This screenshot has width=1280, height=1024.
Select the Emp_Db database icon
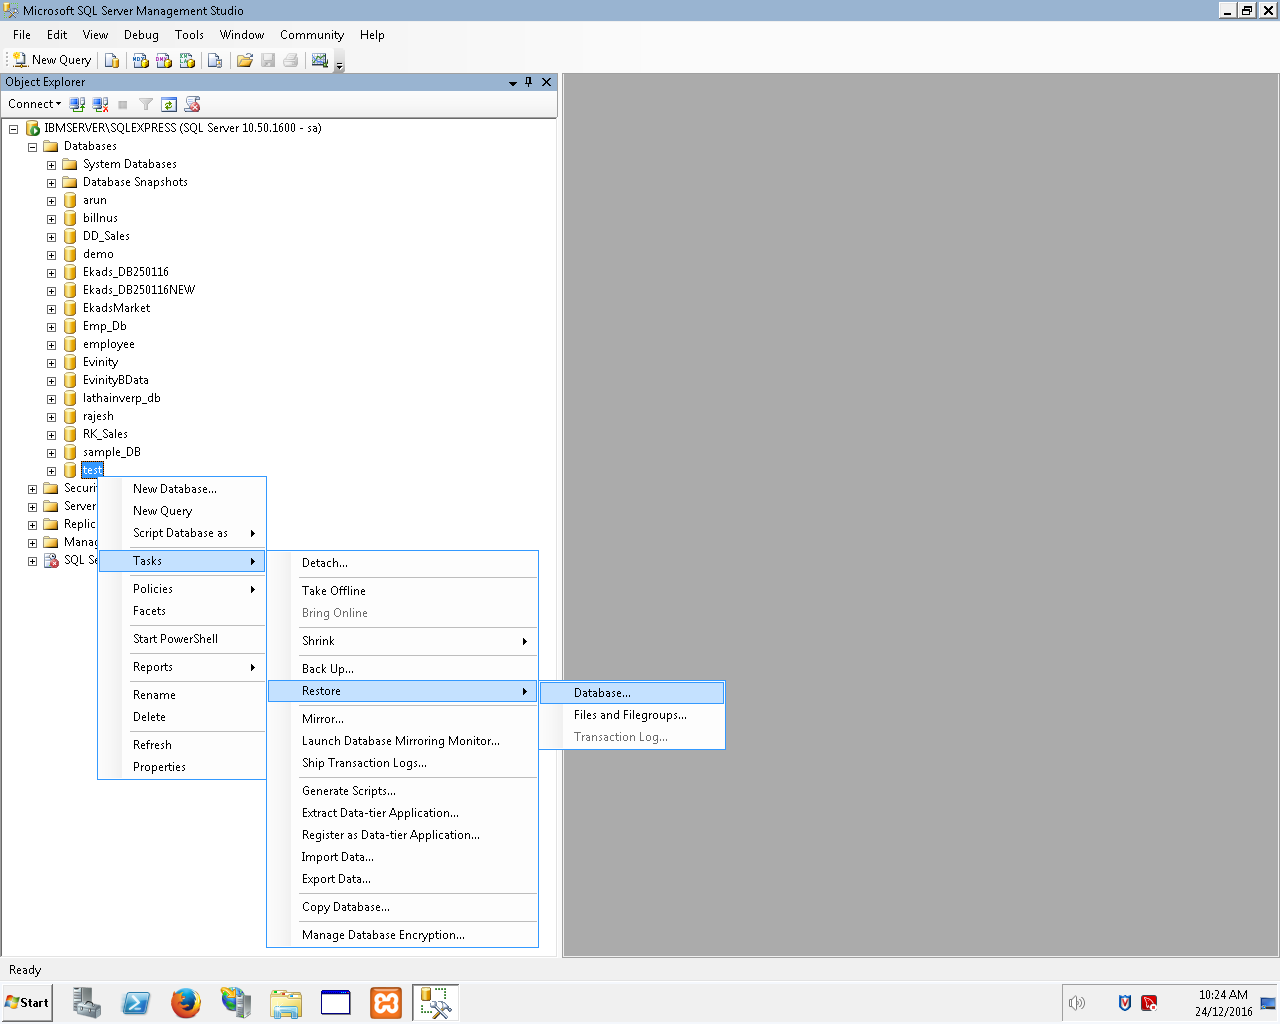click(70, 326)
